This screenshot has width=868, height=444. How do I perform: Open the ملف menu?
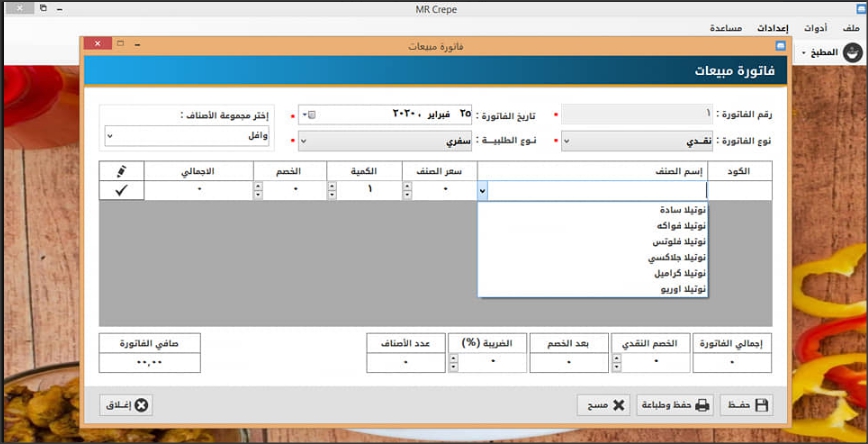[x=851, y=28]
